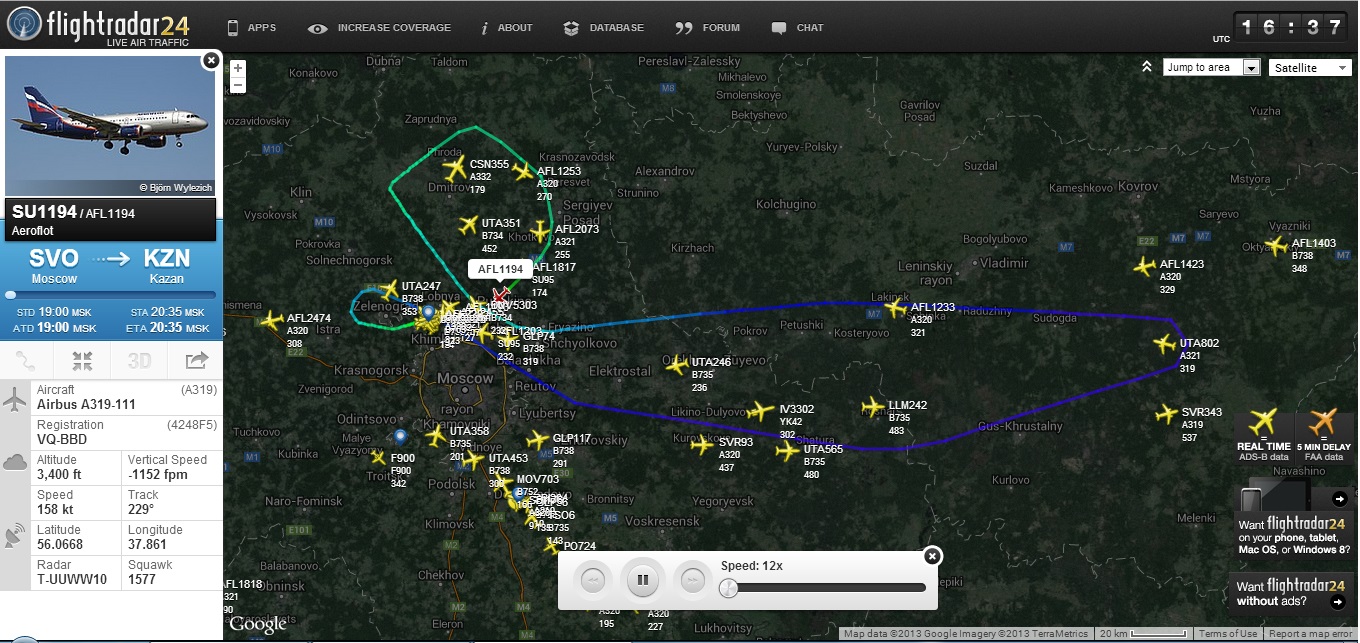Click the SVO Moscow origin airport

coord(54,264)
